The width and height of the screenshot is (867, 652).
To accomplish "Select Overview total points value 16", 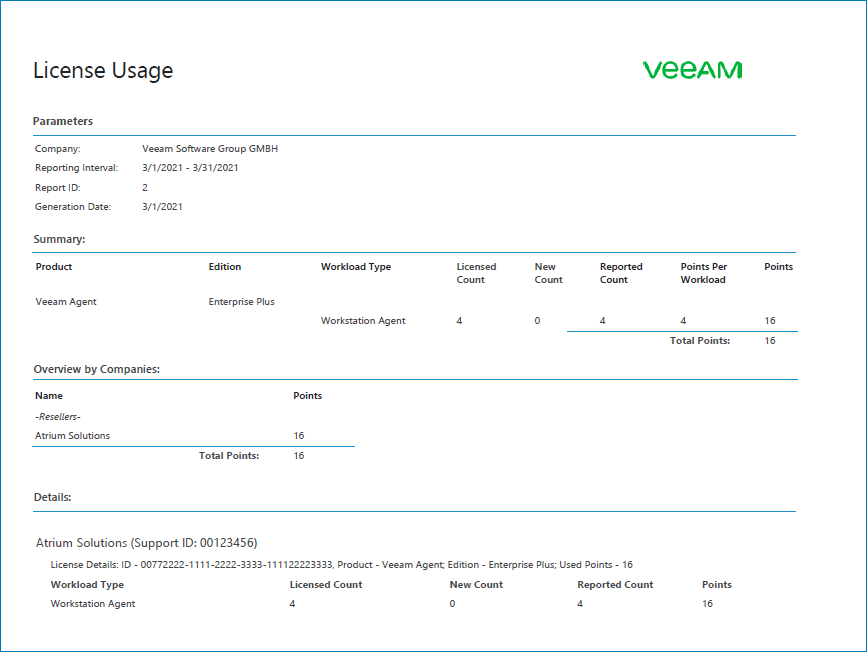I will (x=299, y=456).
